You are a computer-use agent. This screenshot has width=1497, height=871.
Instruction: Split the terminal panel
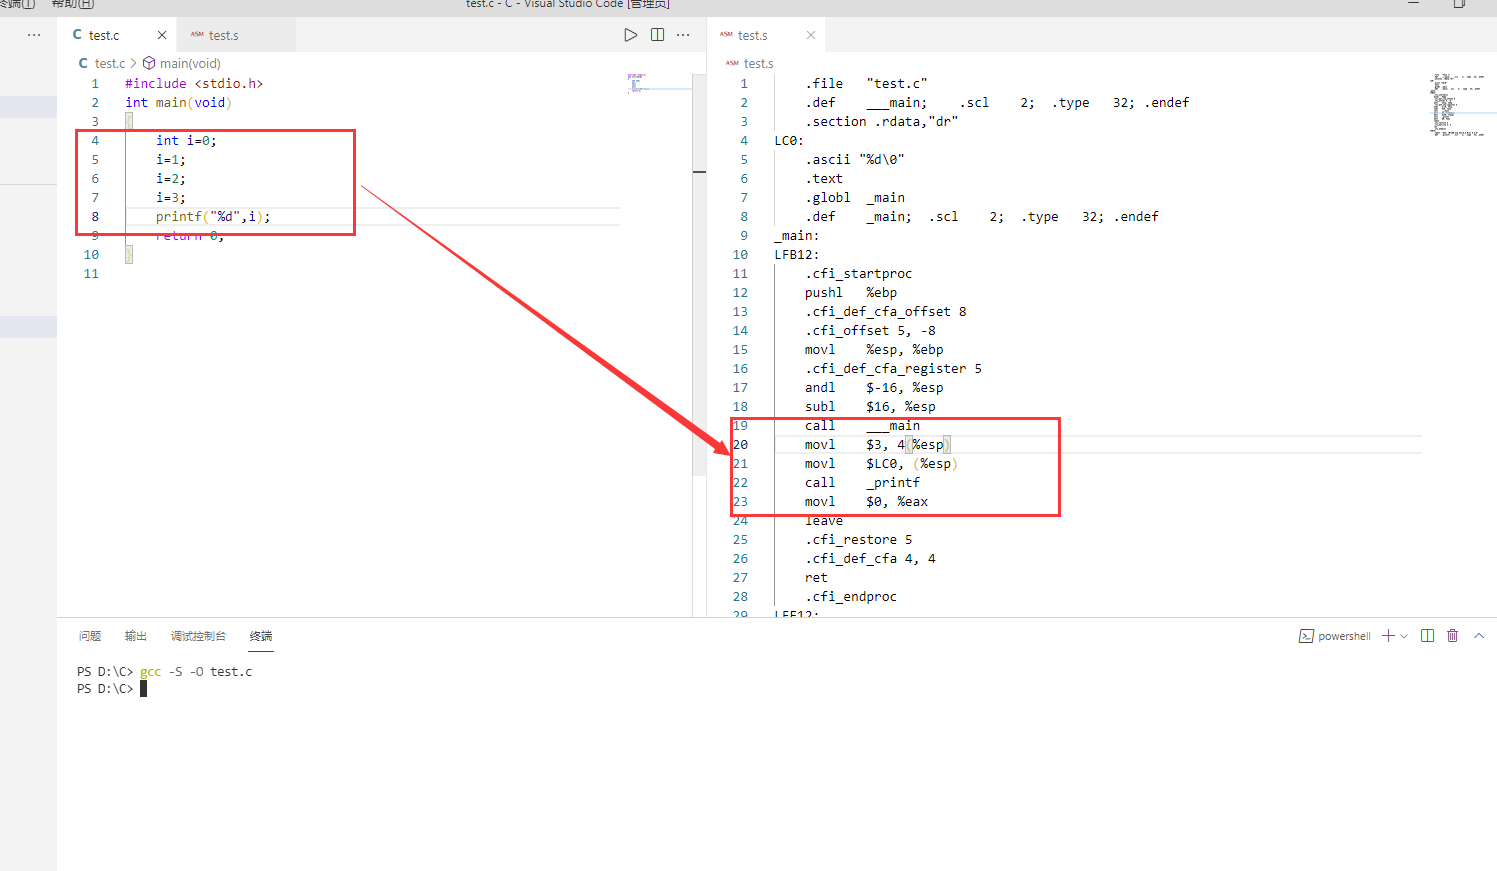(x=1427, y=636)
